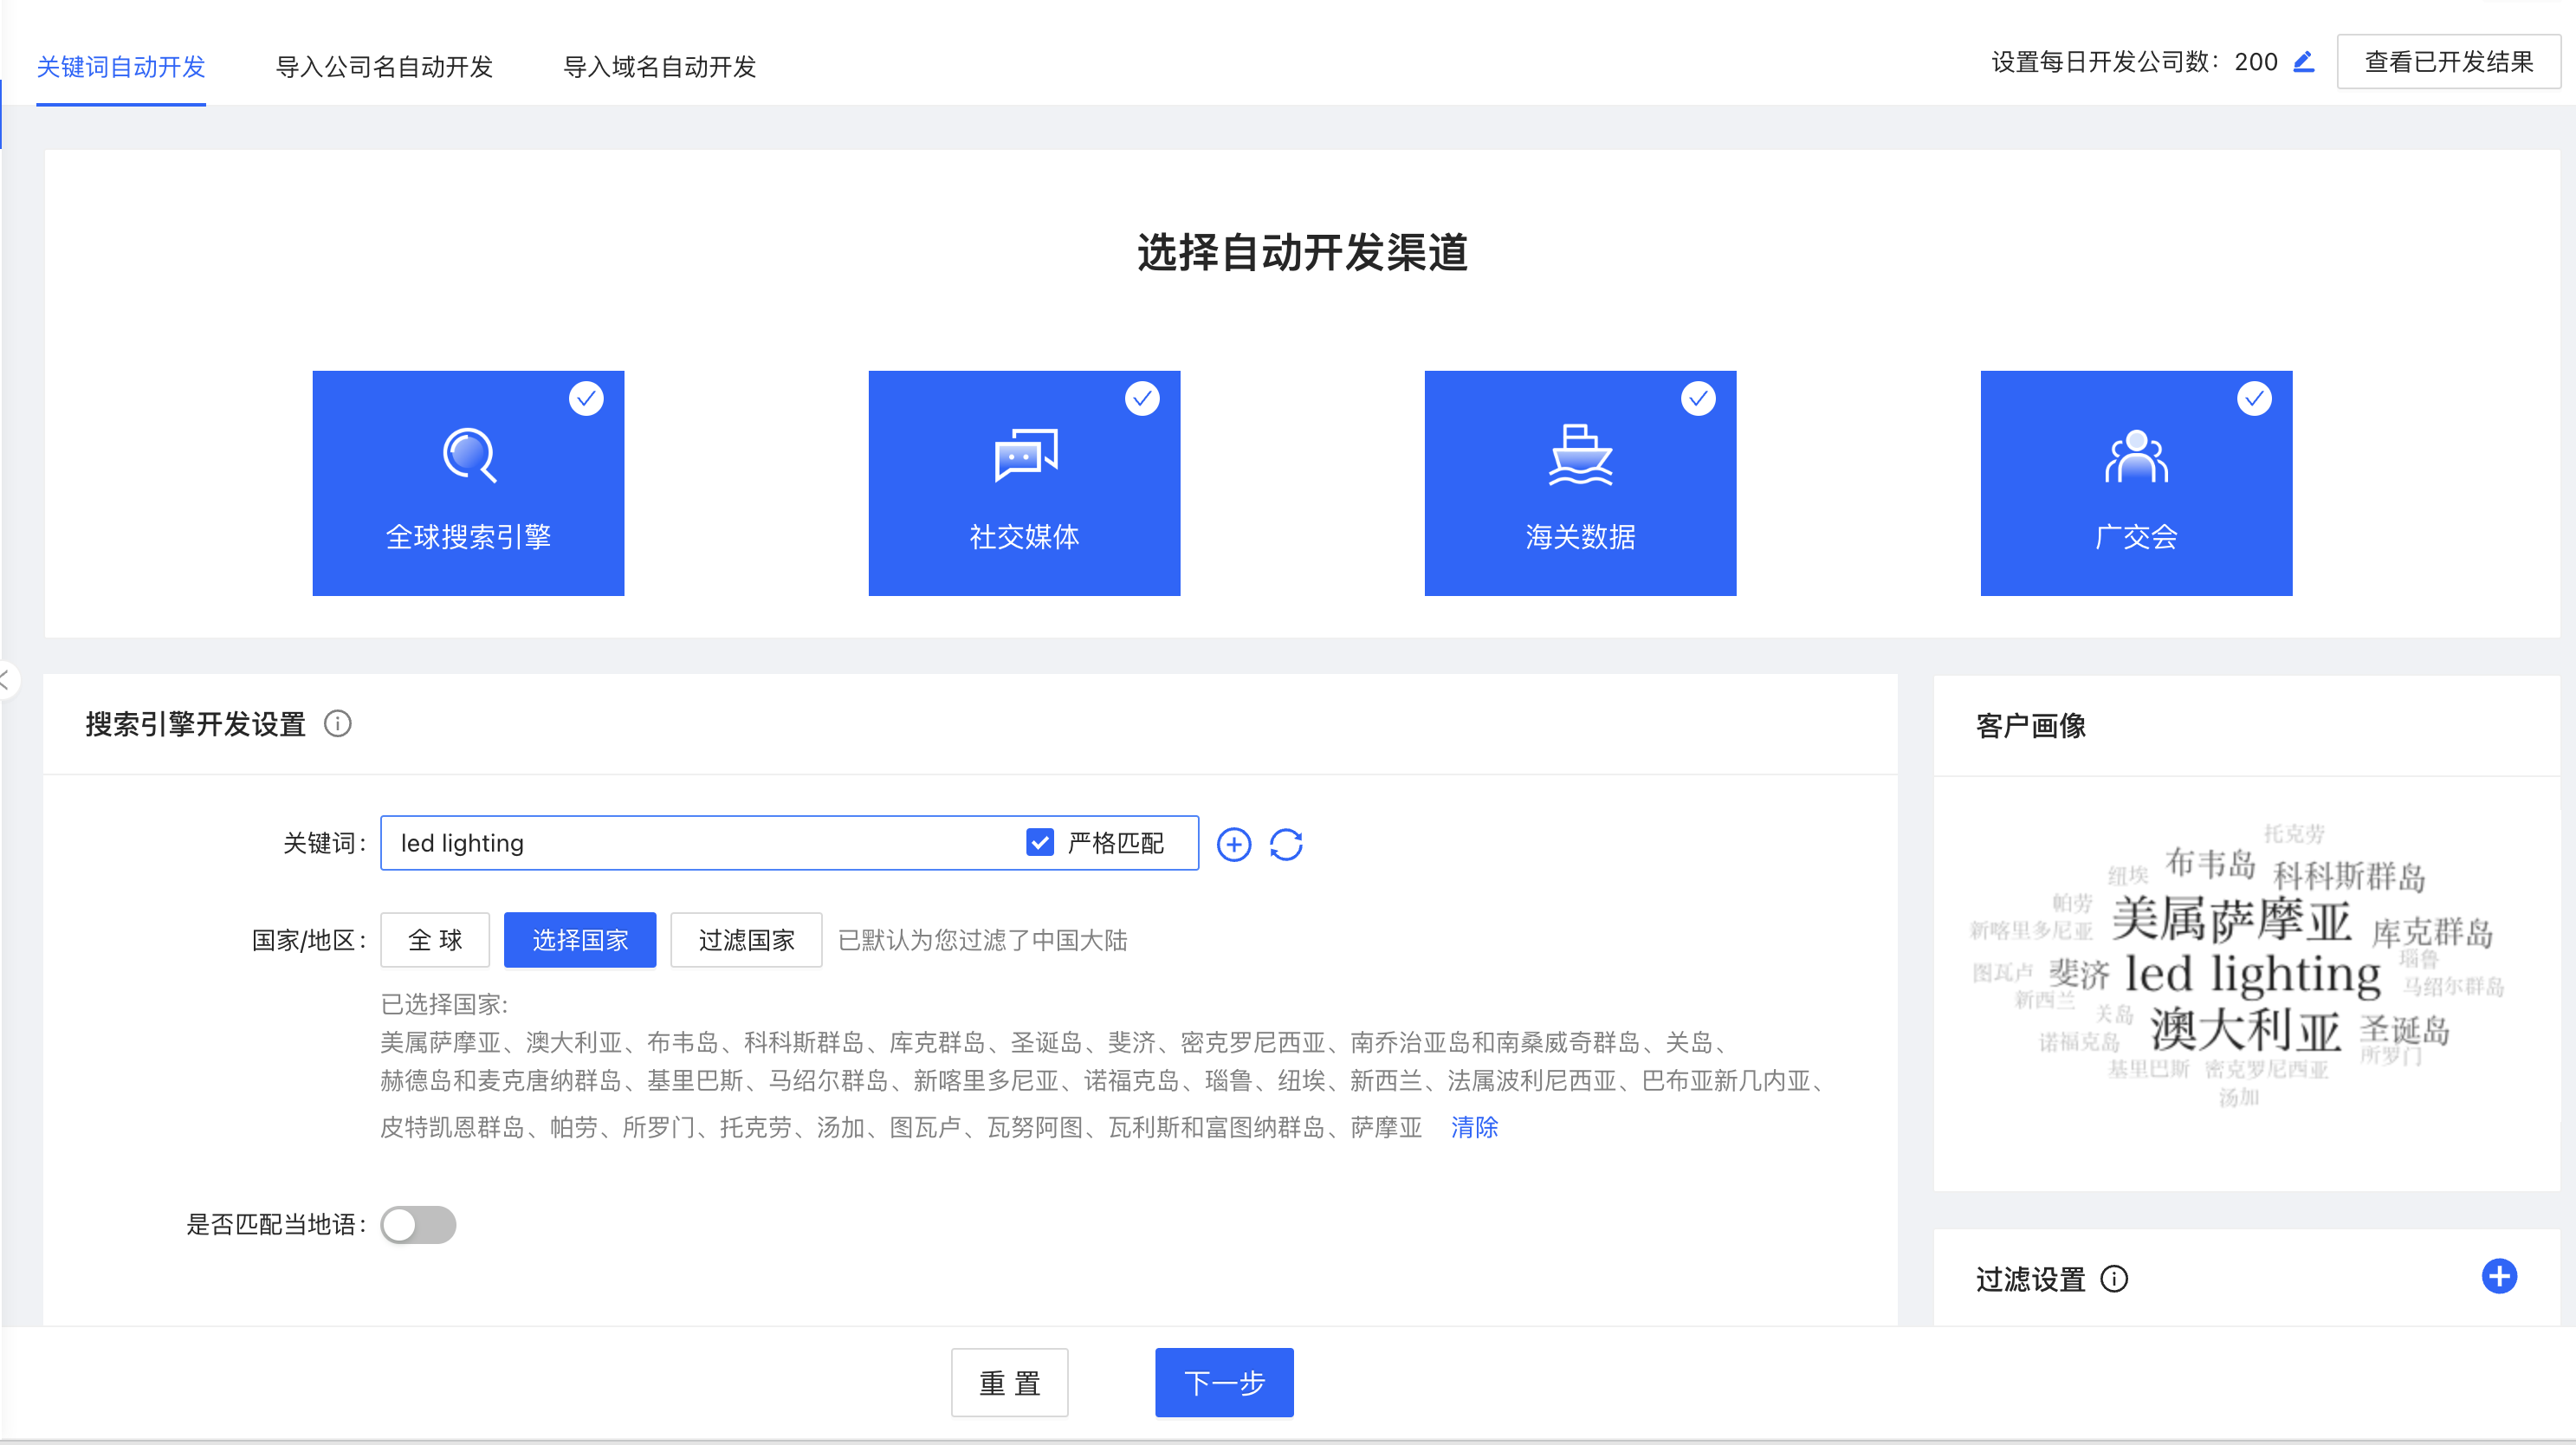Collapse sidebar using left edge arrow

click(6, 681)
